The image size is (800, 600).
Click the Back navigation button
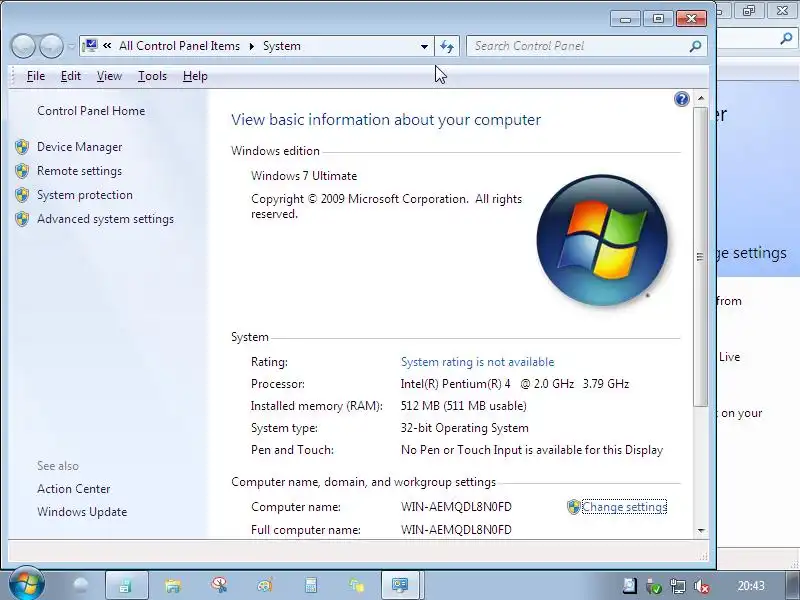[23, 46]
